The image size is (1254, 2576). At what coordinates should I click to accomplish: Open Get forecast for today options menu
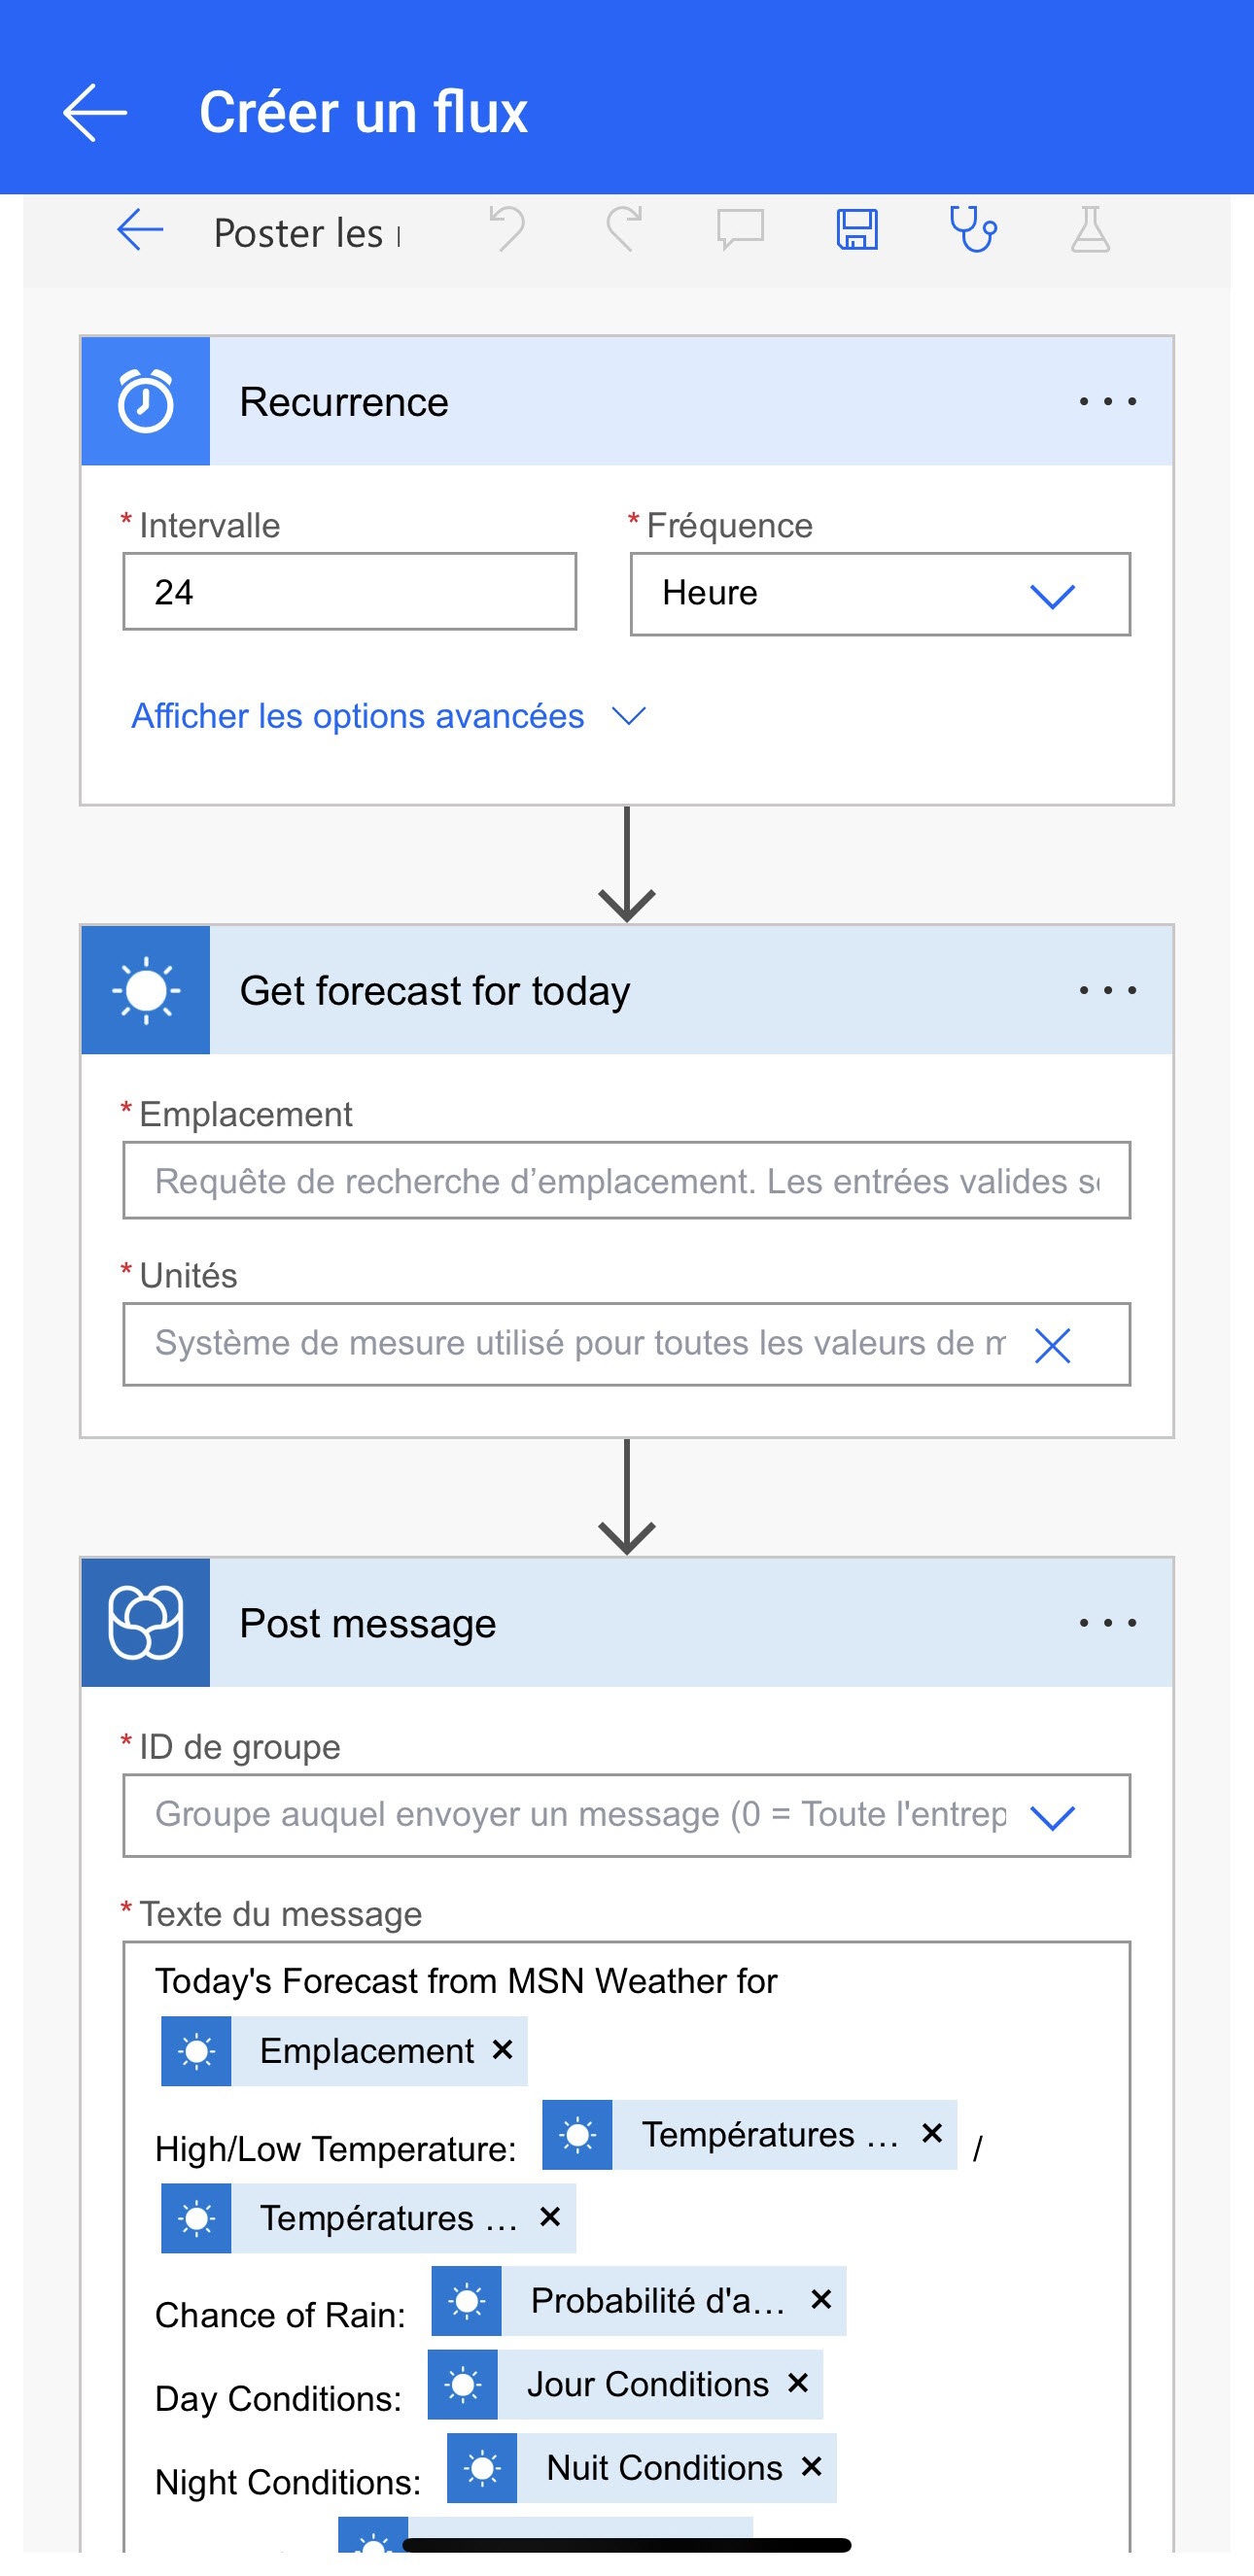click(1108, 991)
